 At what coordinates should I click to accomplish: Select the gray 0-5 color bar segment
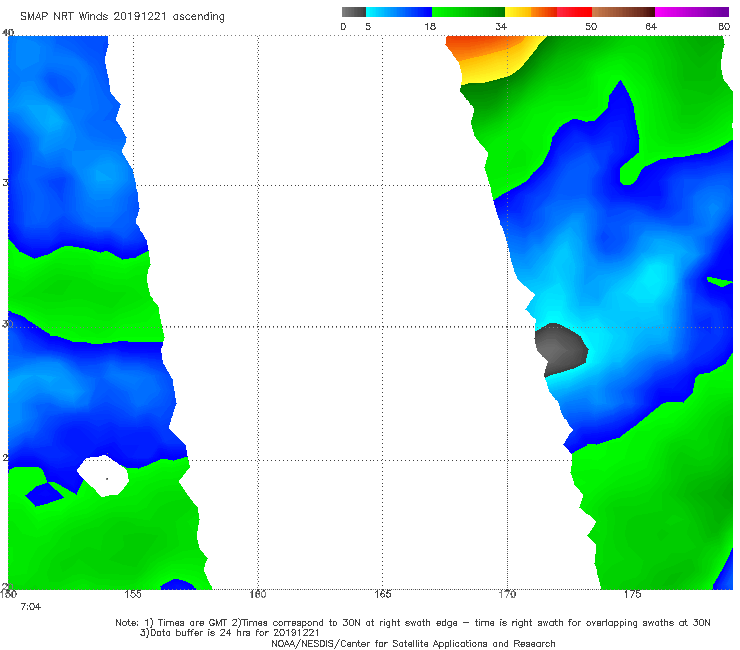click(354, 12)
